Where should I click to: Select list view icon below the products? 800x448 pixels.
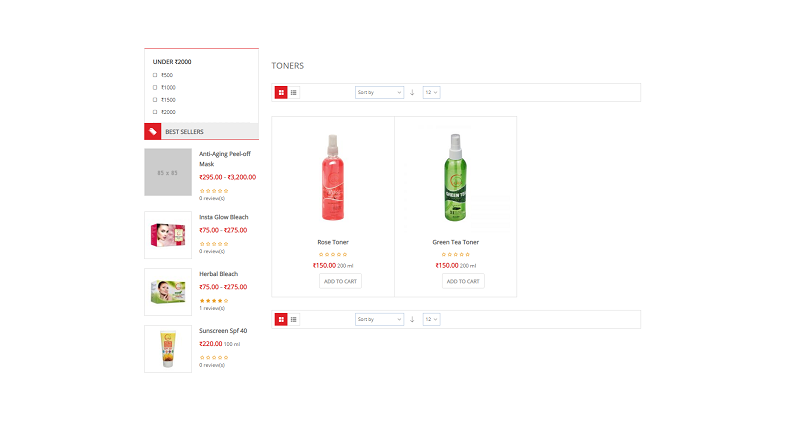(x=293, y=319)
